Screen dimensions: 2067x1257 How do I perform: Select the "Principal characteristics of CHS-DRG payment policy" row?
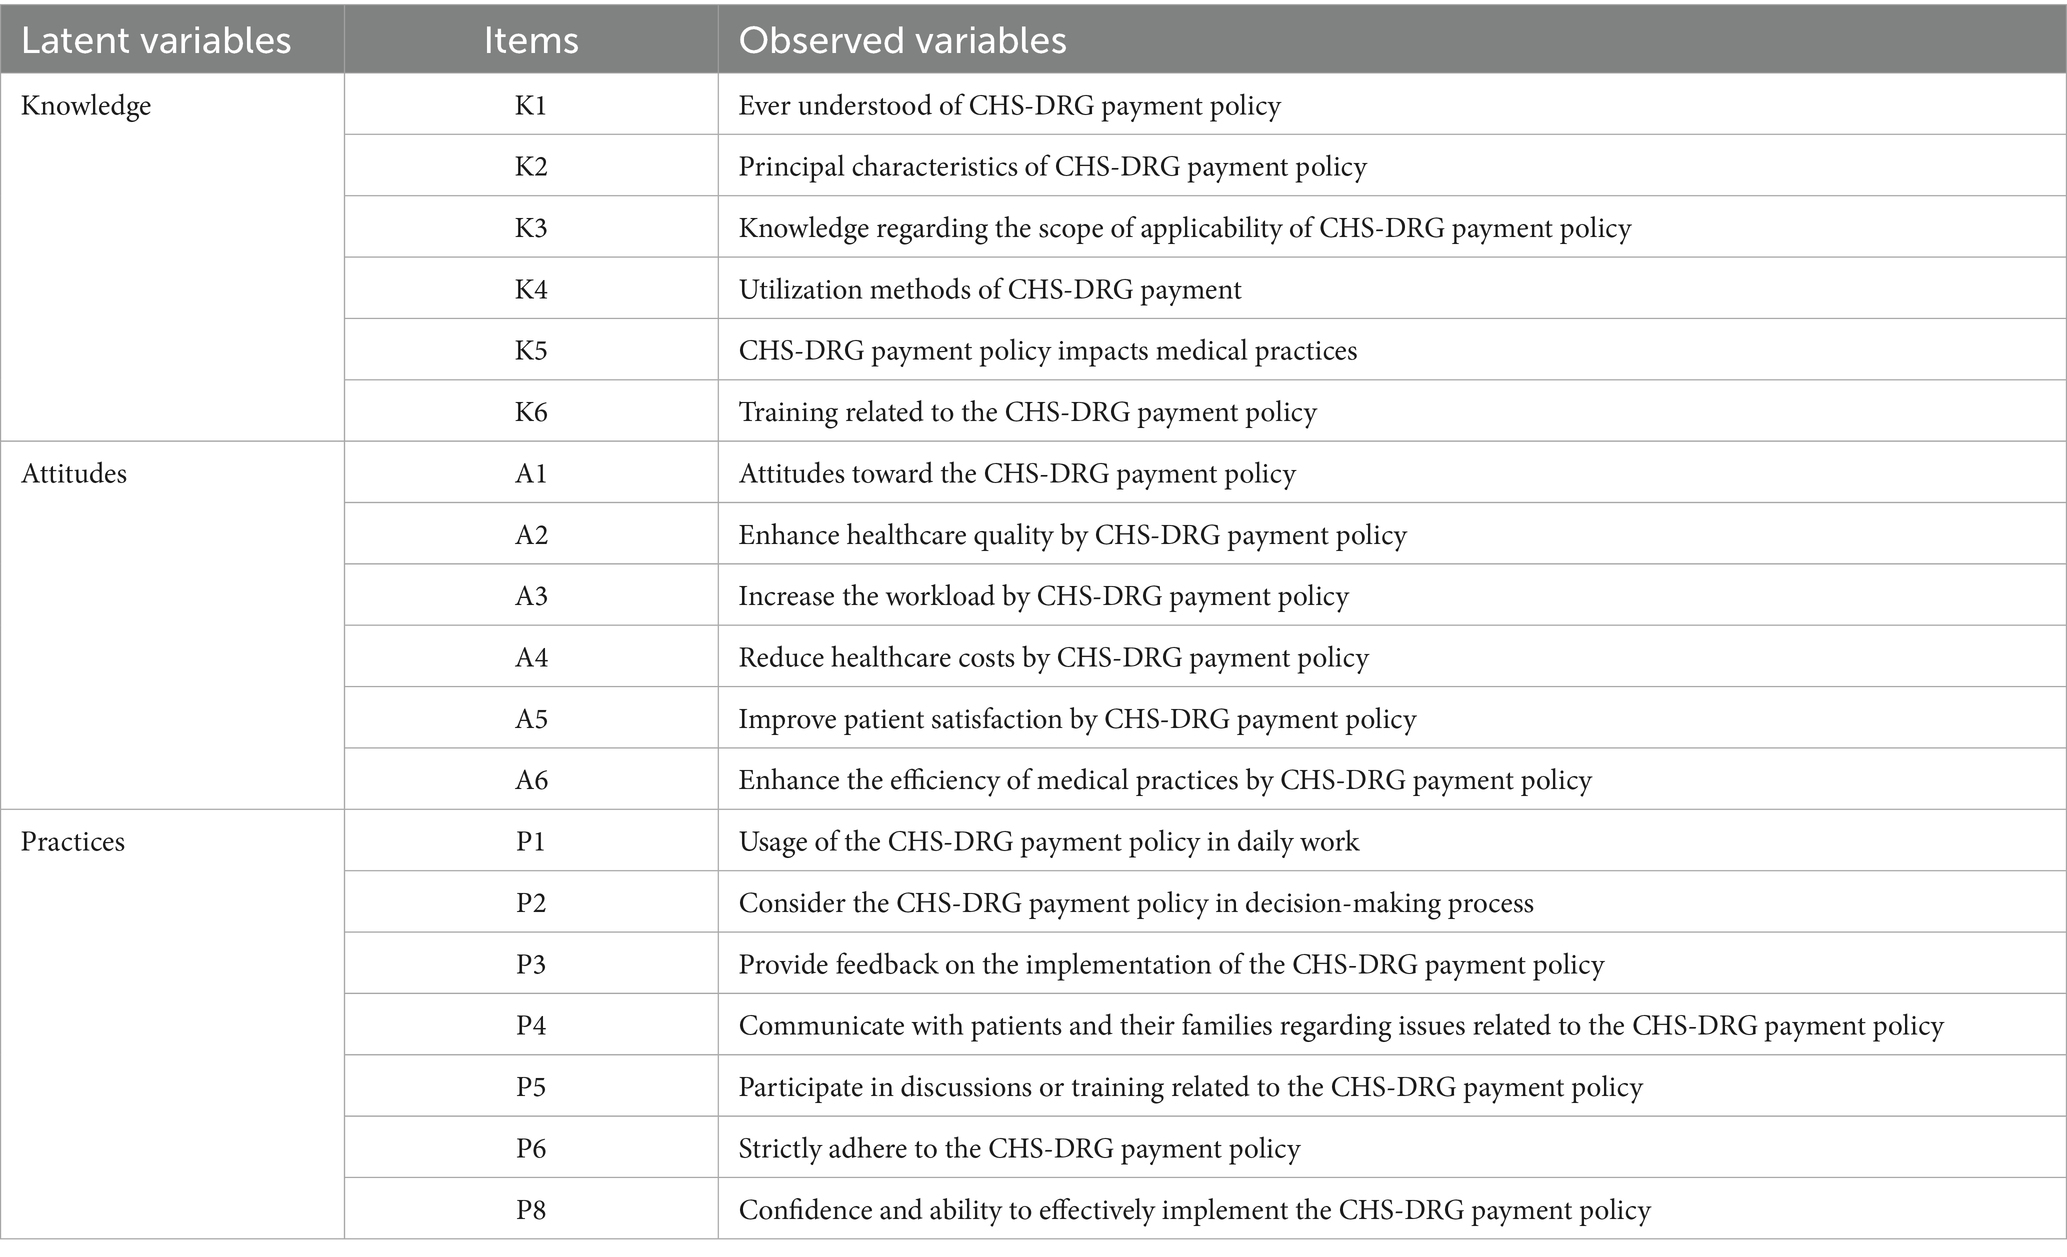tap(1052, 167)
